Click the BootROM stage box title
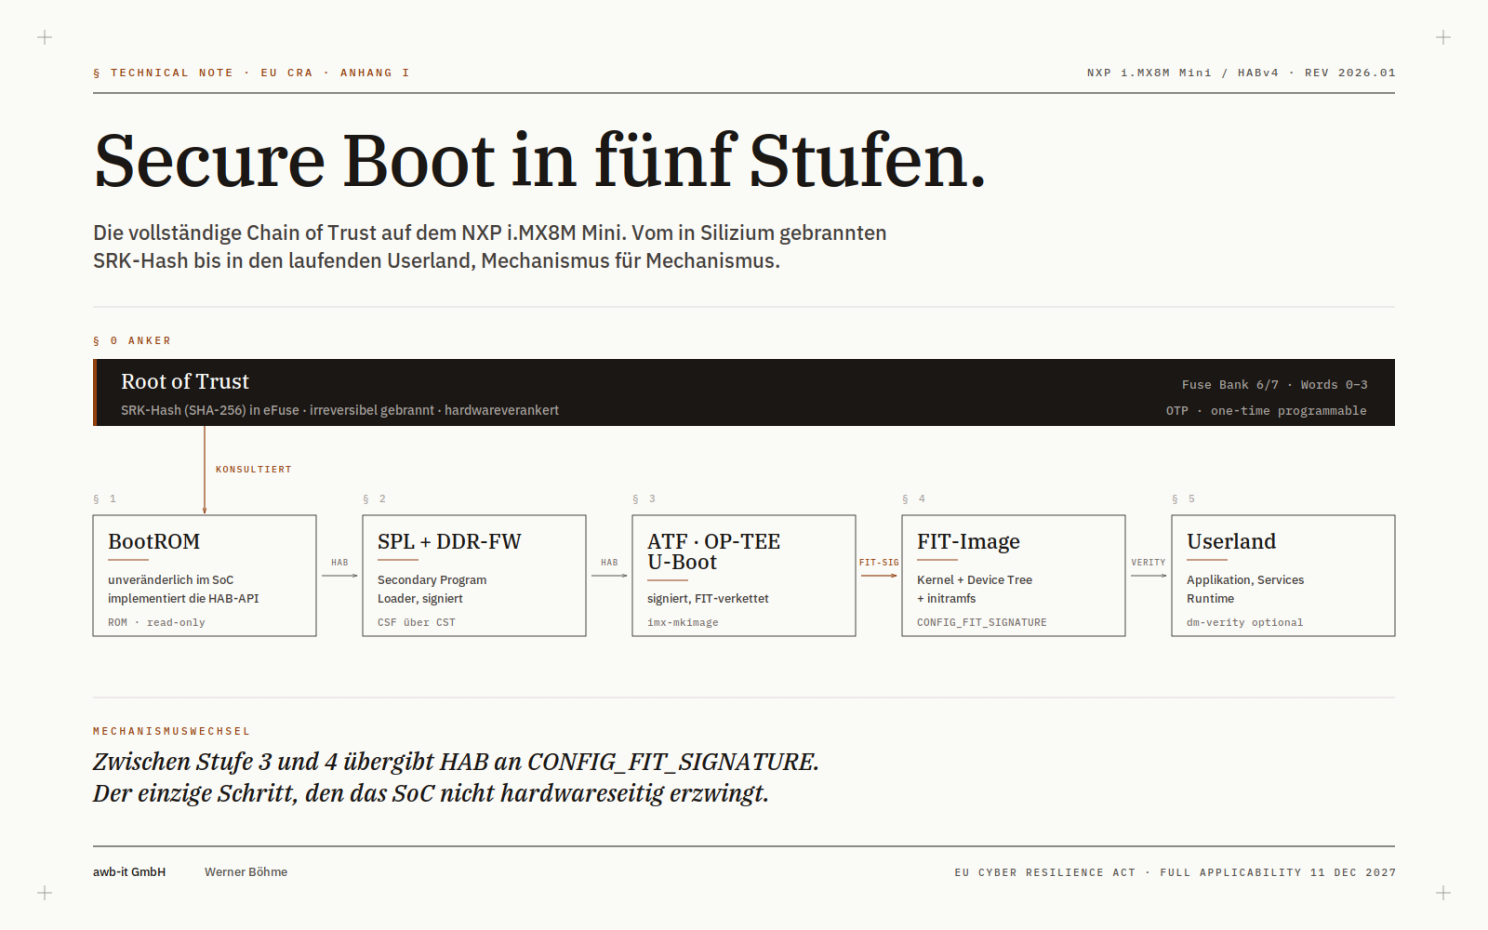 click(154, 541)
